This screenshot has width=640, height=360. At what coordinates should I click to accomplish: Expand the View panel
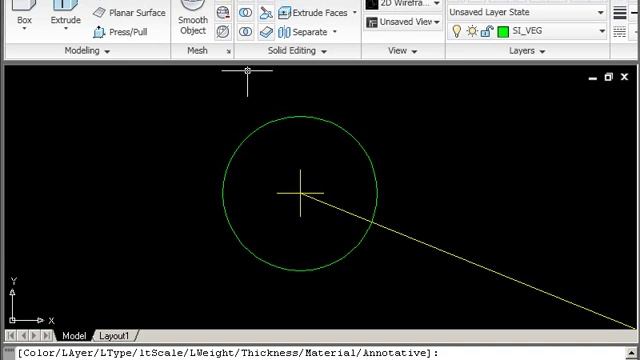[402, 51]
